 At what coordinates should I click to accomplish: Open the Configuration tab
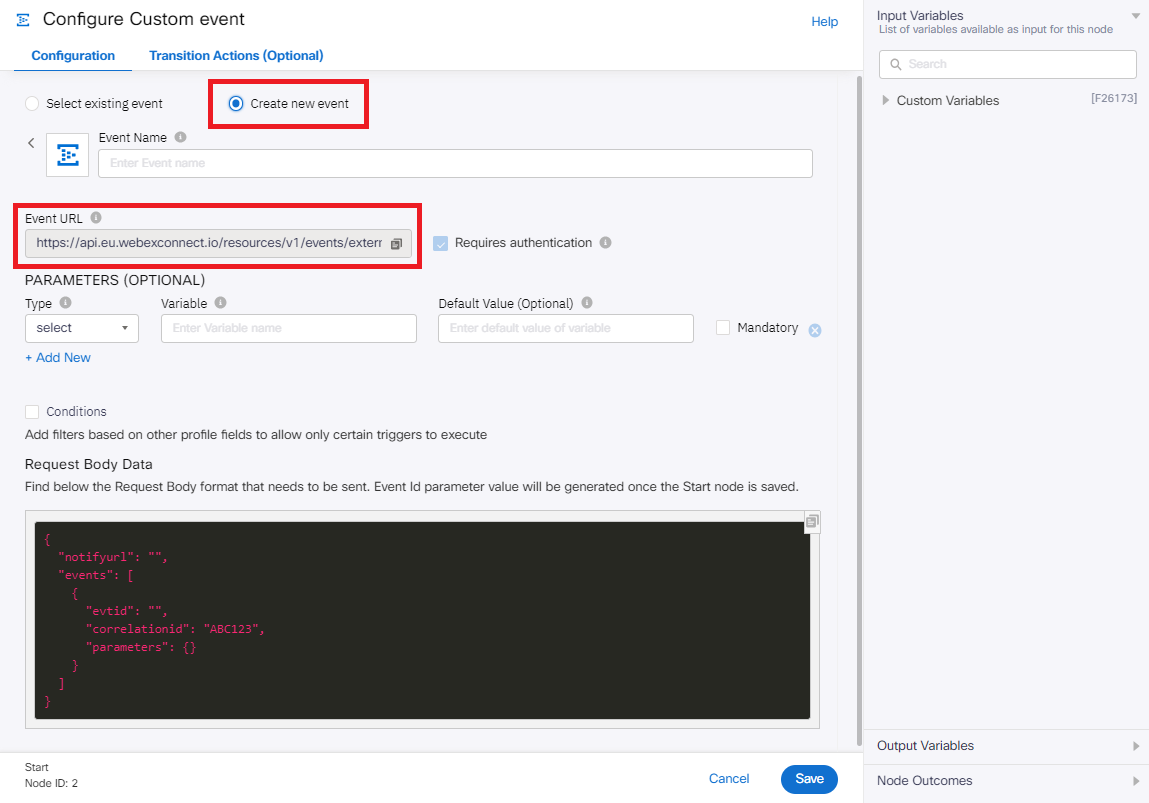73,56
